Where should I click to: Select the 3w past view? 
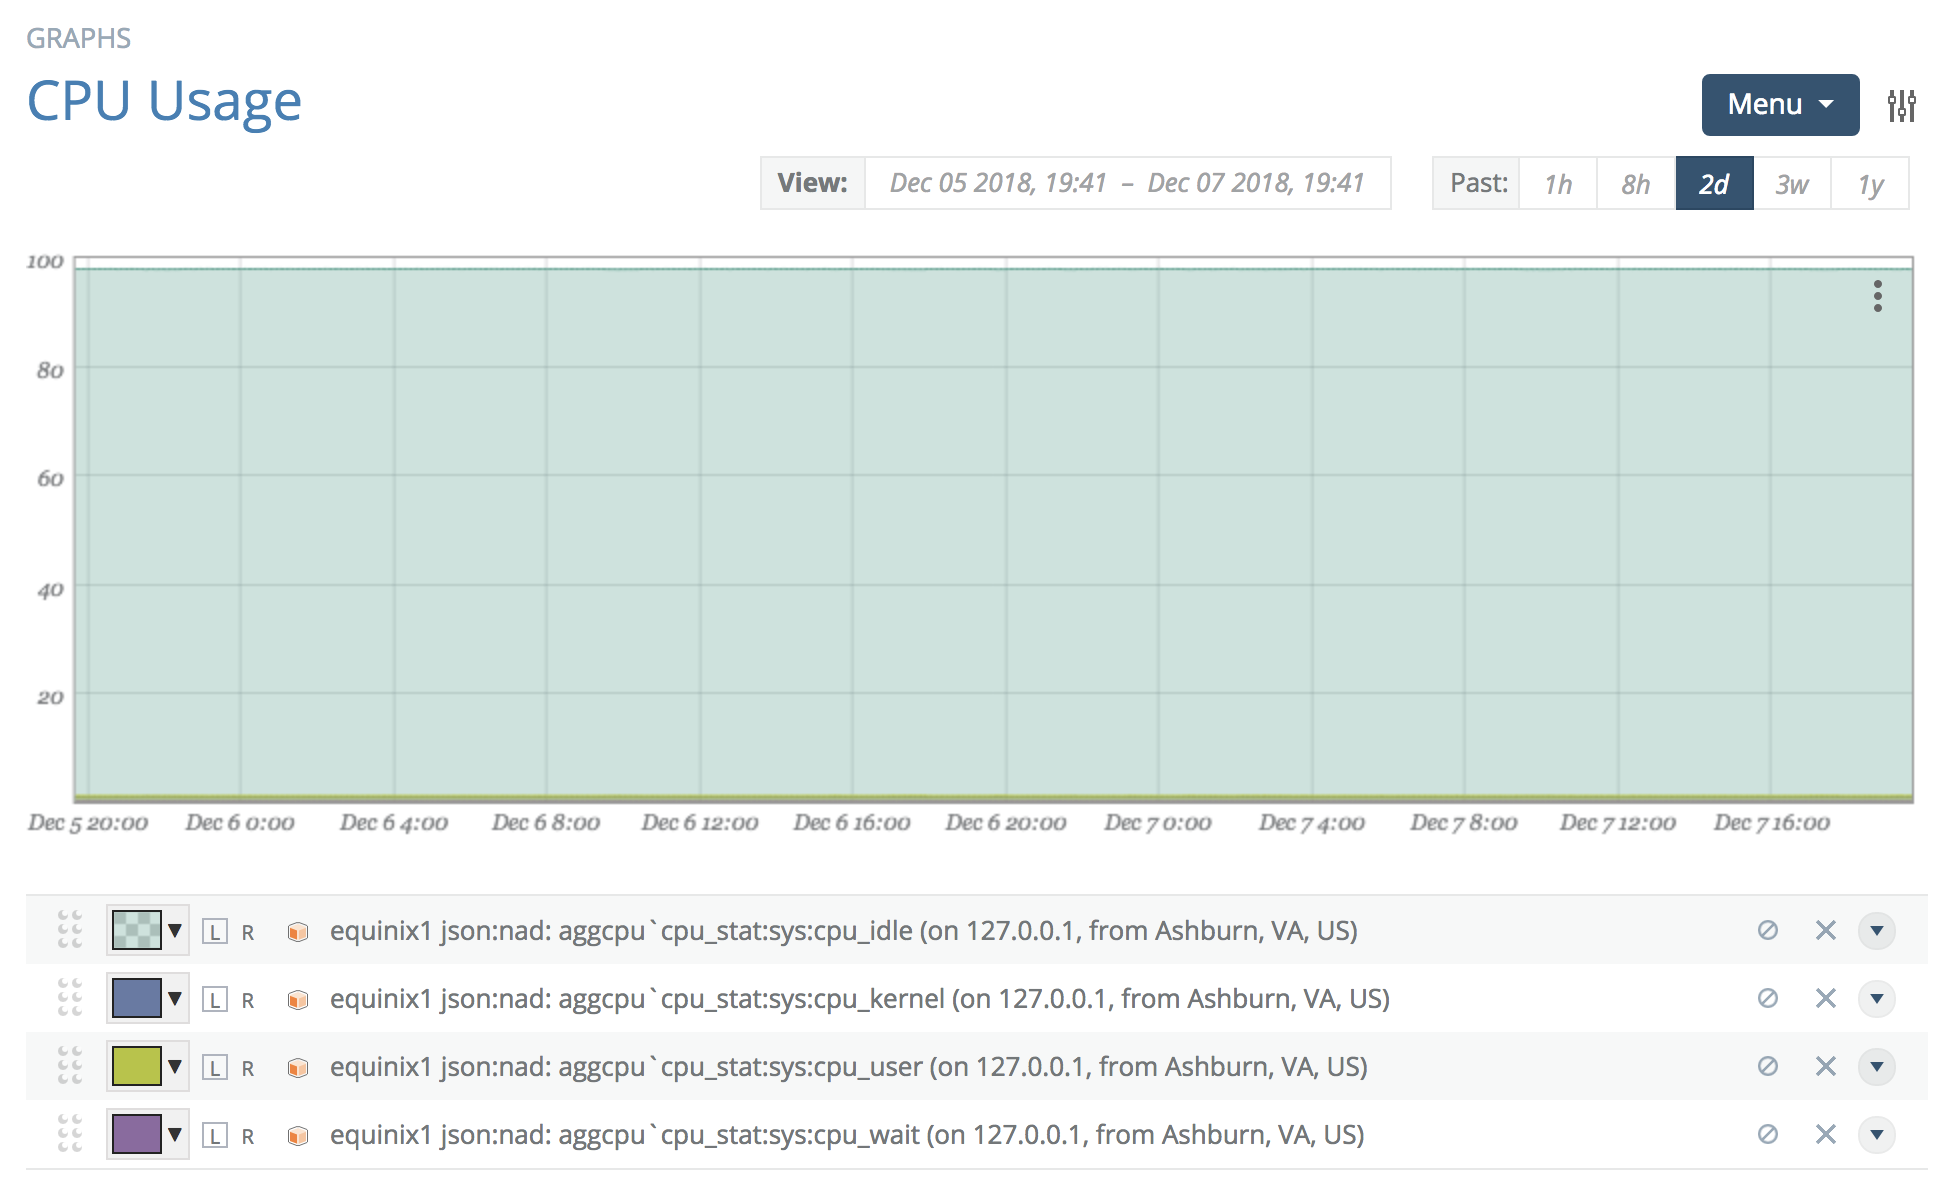[x=1791, y=183]
